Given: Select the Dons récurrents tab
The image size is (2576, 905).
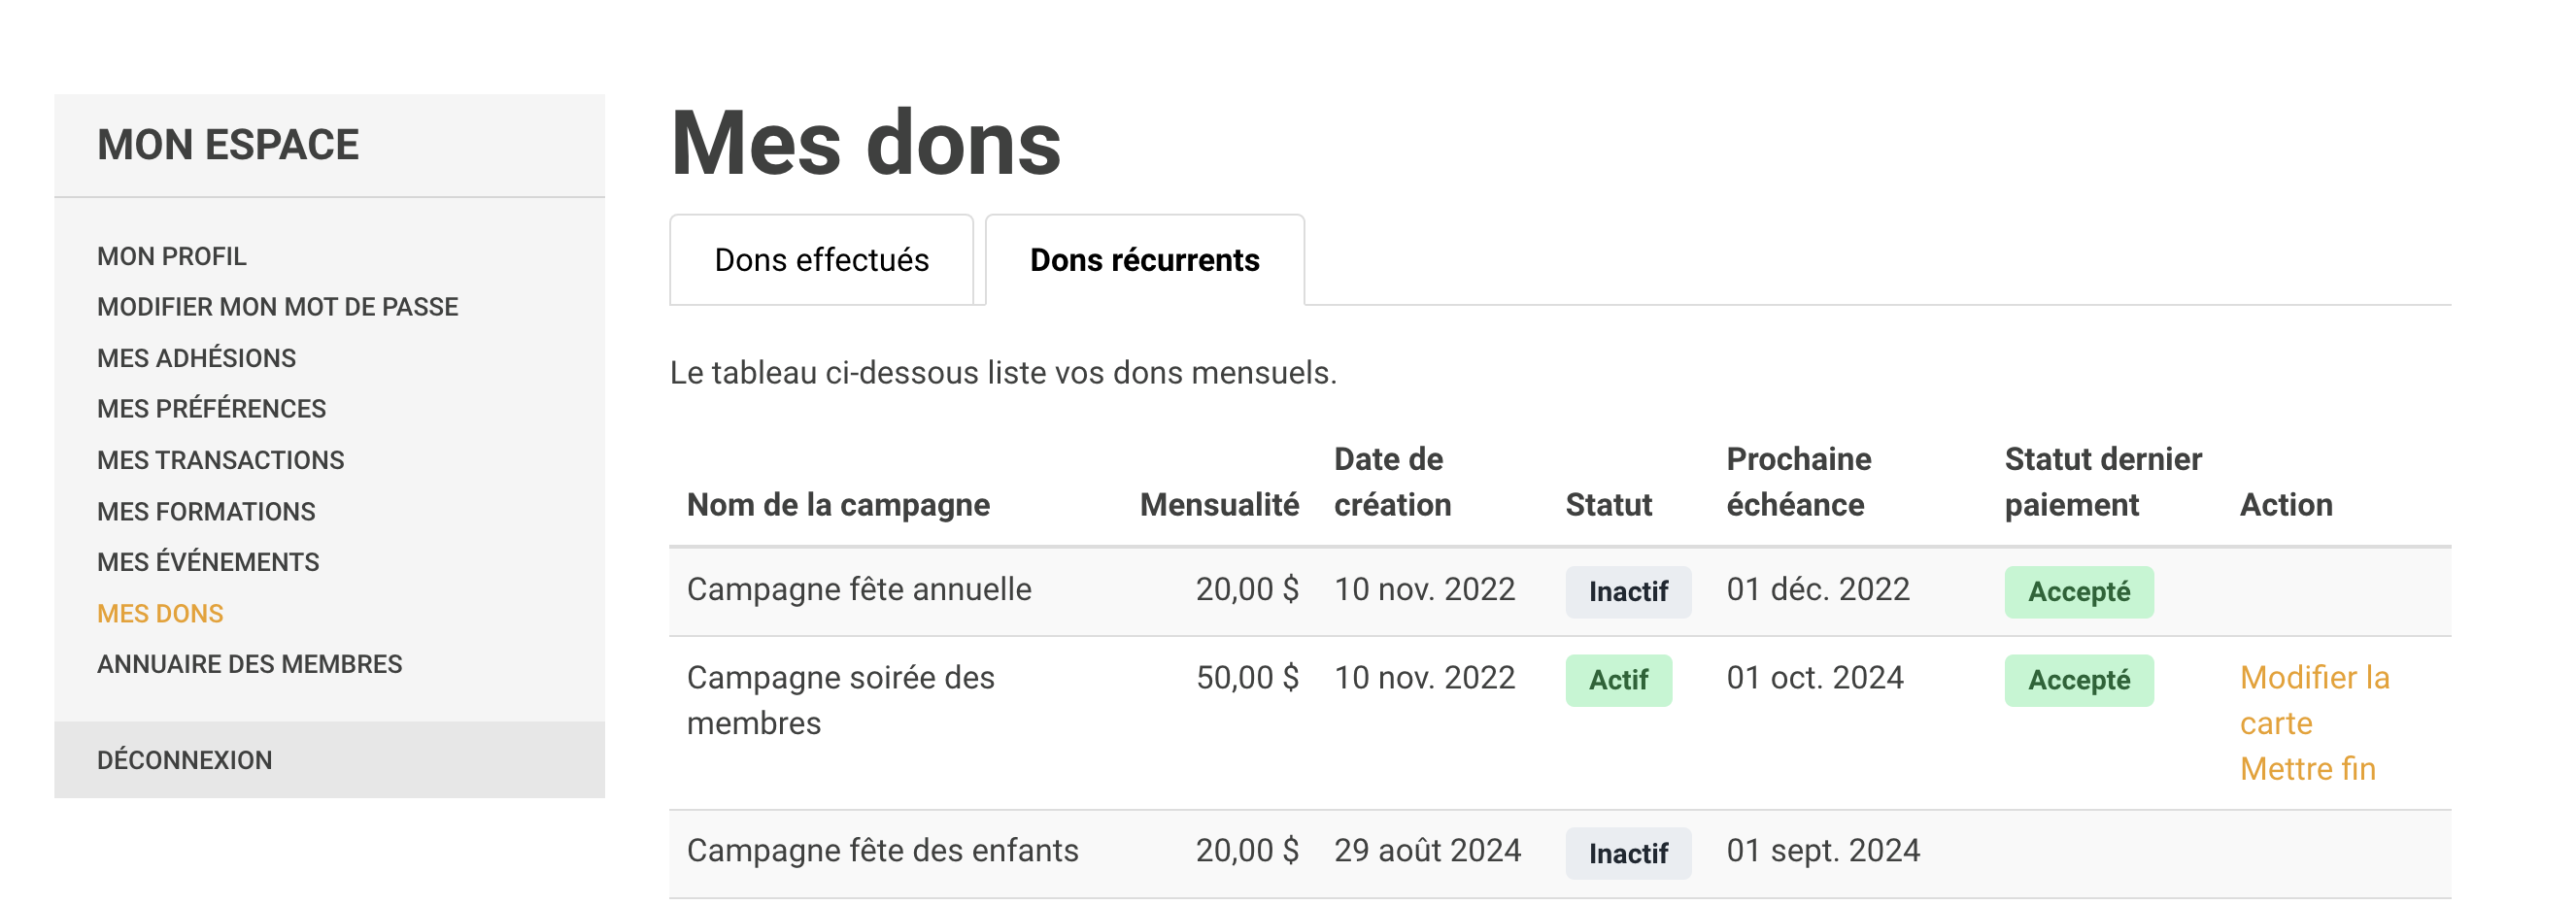Looking at the screenshot, I should [1144, 260].
